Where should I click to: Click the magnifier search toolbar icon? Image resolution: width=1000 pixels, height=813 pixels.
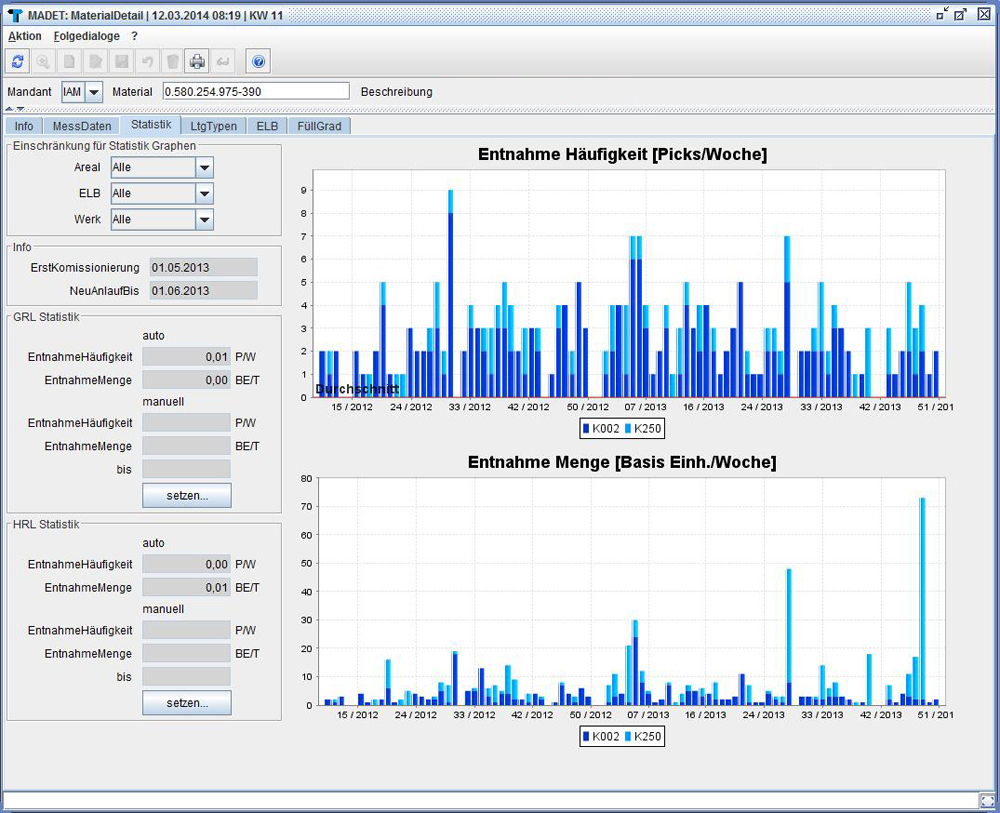(x=43, y=61)
